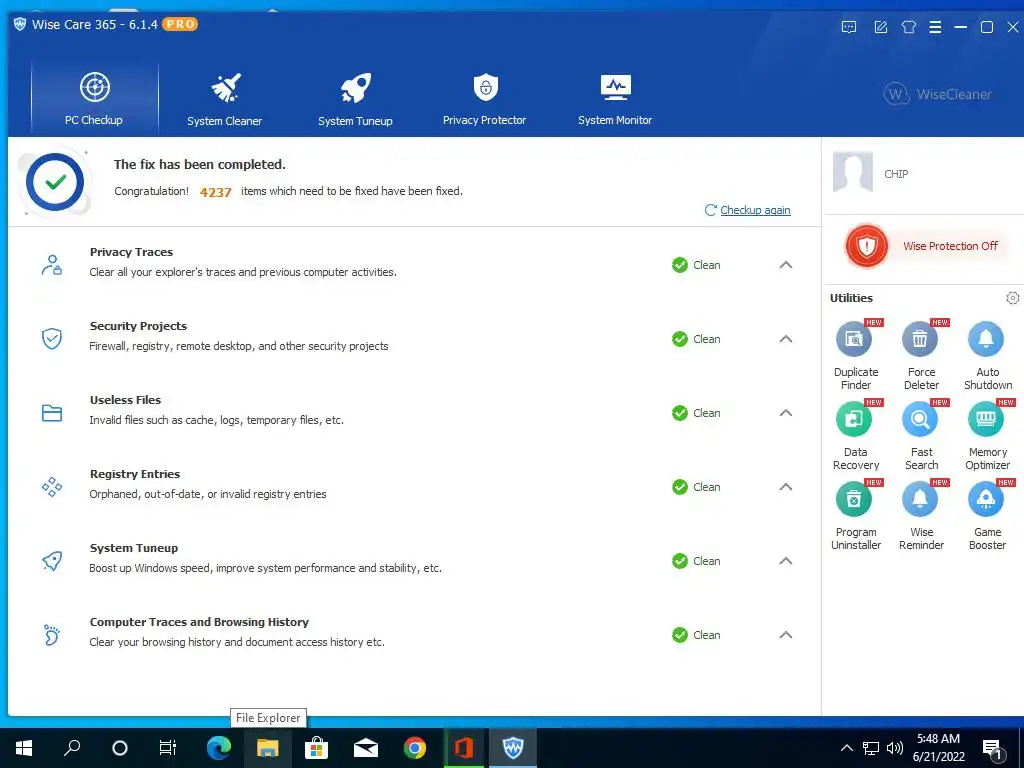Collapse the System Tuneup section chevron
Viewport: 1024px width, 768px height.
[786, 561]
